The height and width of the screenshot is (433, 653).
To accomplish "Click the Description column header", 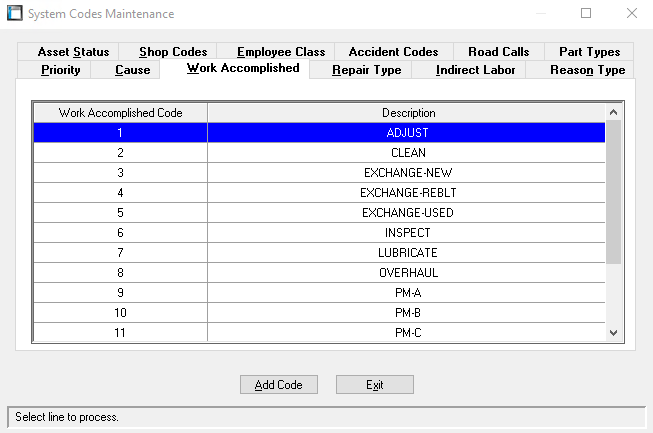I will click(x=408, y=113).
